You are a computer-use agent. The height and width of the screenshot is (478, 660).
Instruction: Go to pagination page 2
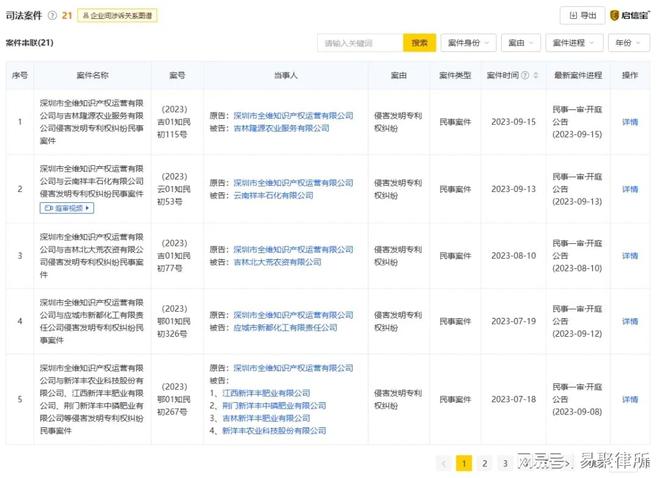coord(484,463)
